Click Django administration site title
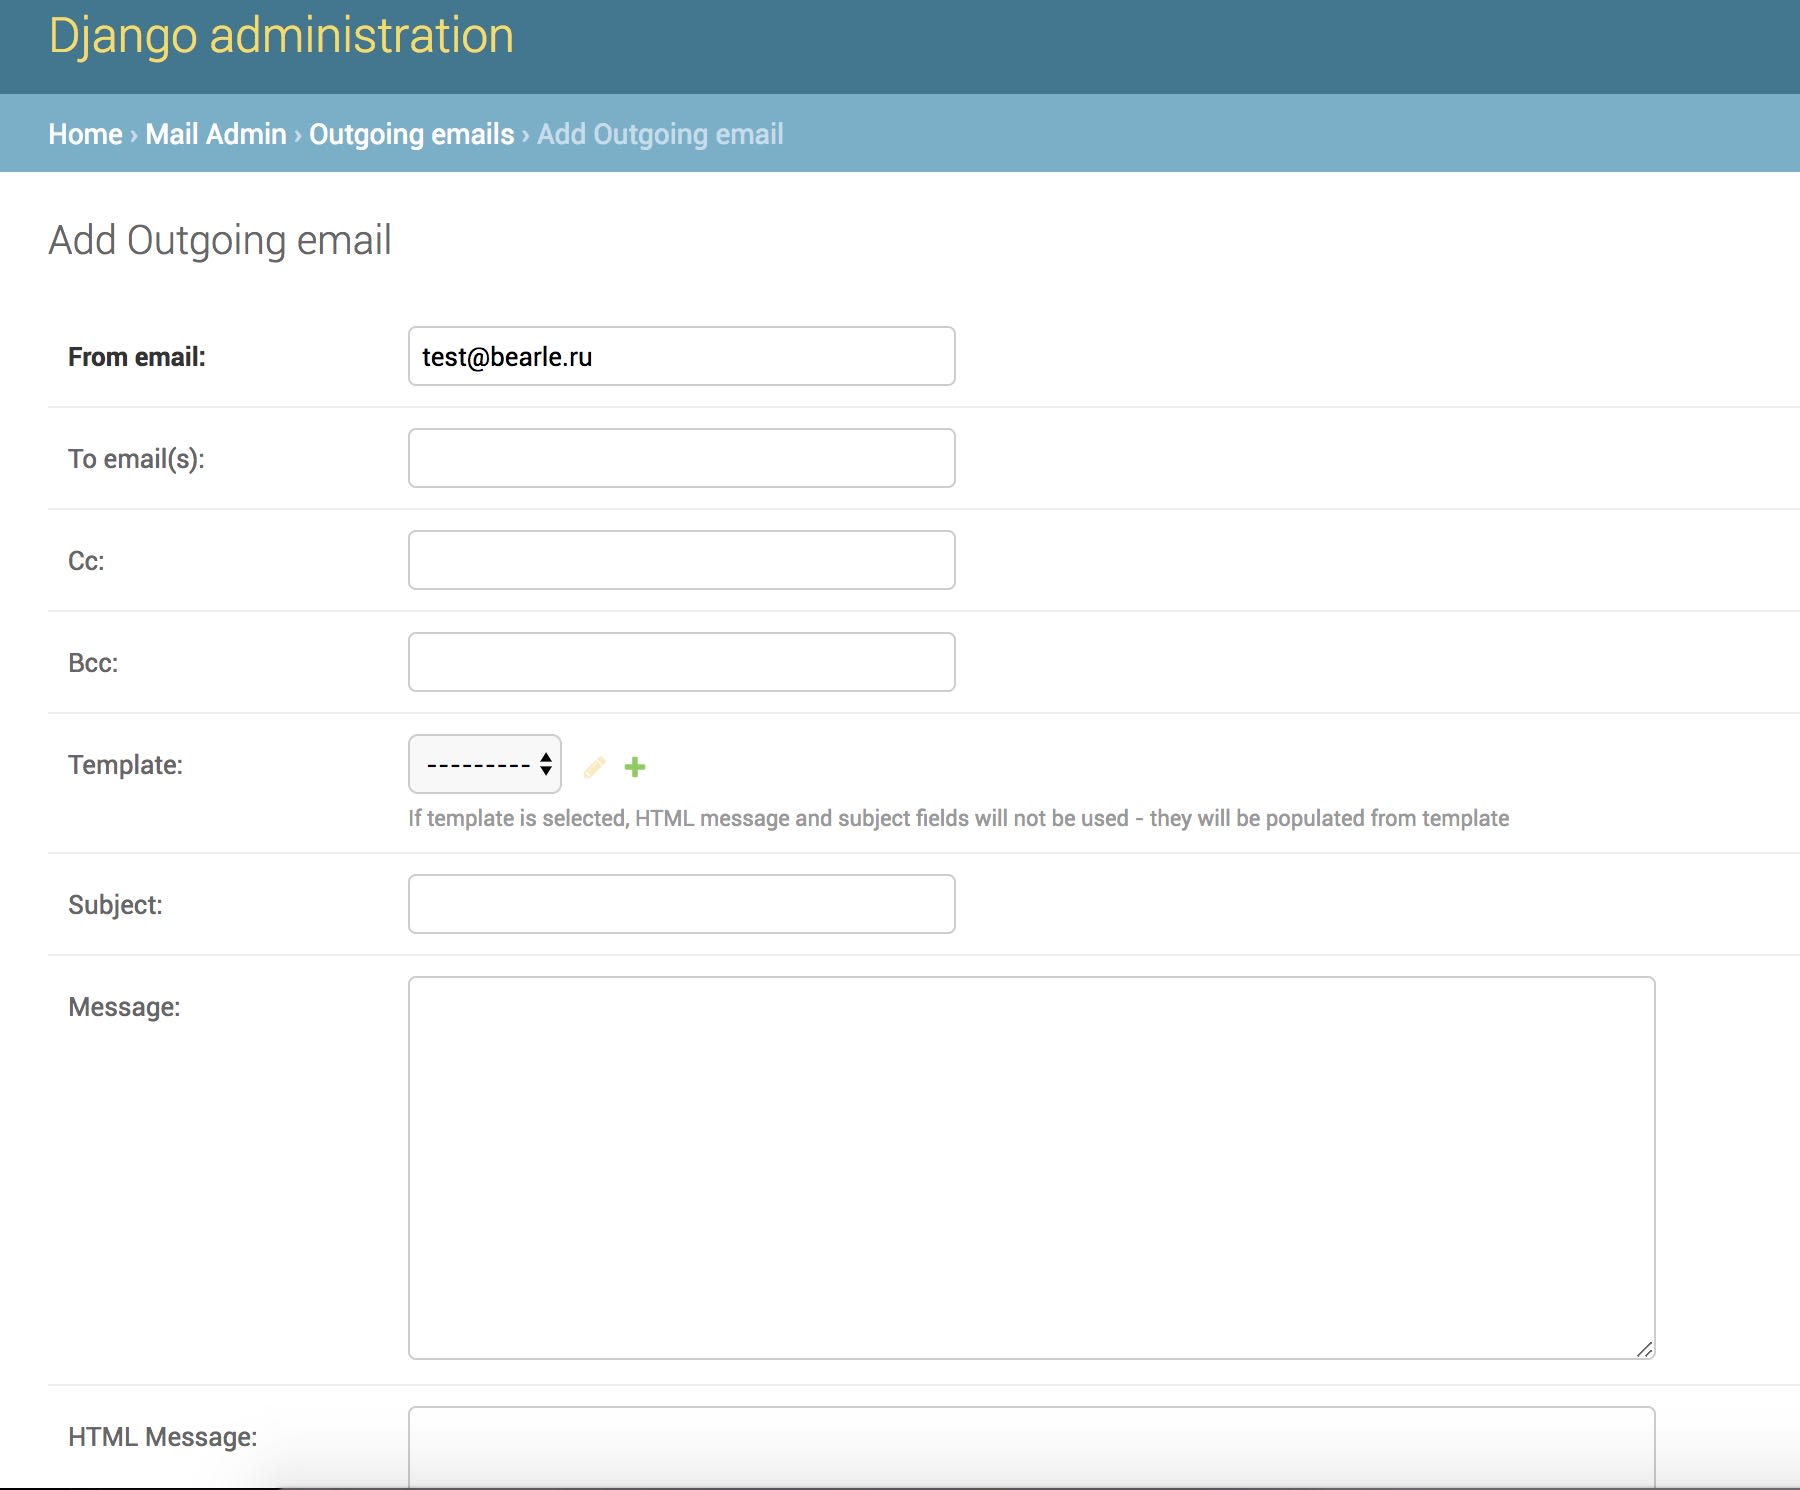The image size is (1800, 1490). (x=281, y=36)
